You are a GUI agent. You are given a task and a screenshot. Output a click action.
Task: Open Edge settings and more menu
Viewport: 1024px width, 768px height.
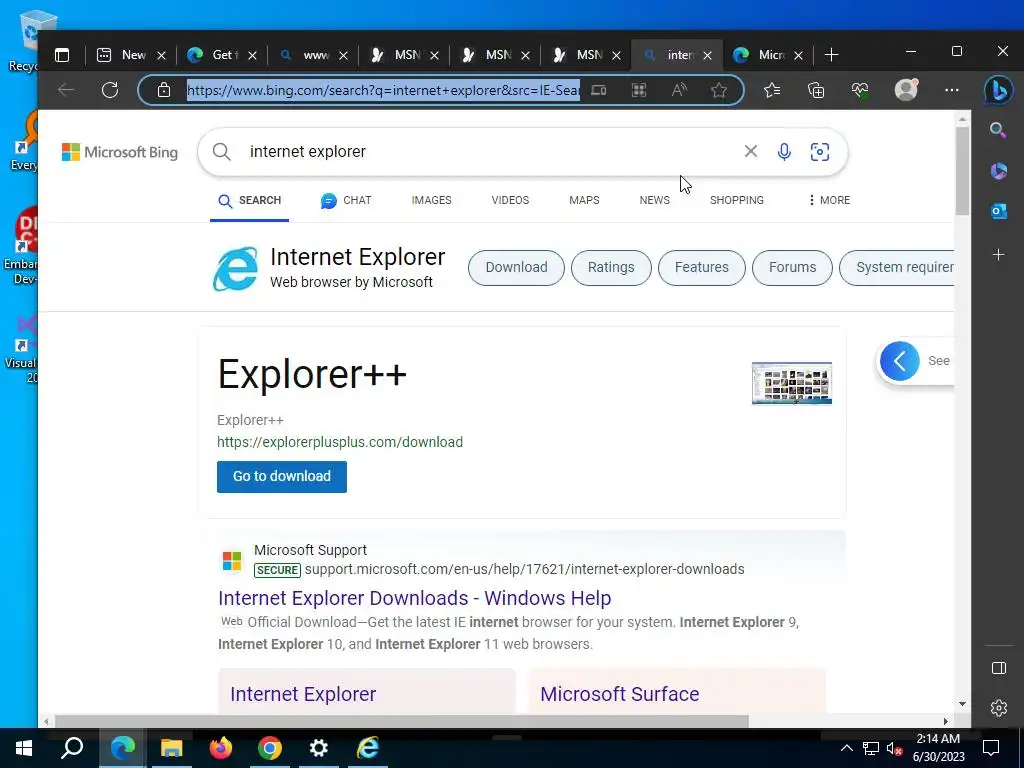coord(952,90)
